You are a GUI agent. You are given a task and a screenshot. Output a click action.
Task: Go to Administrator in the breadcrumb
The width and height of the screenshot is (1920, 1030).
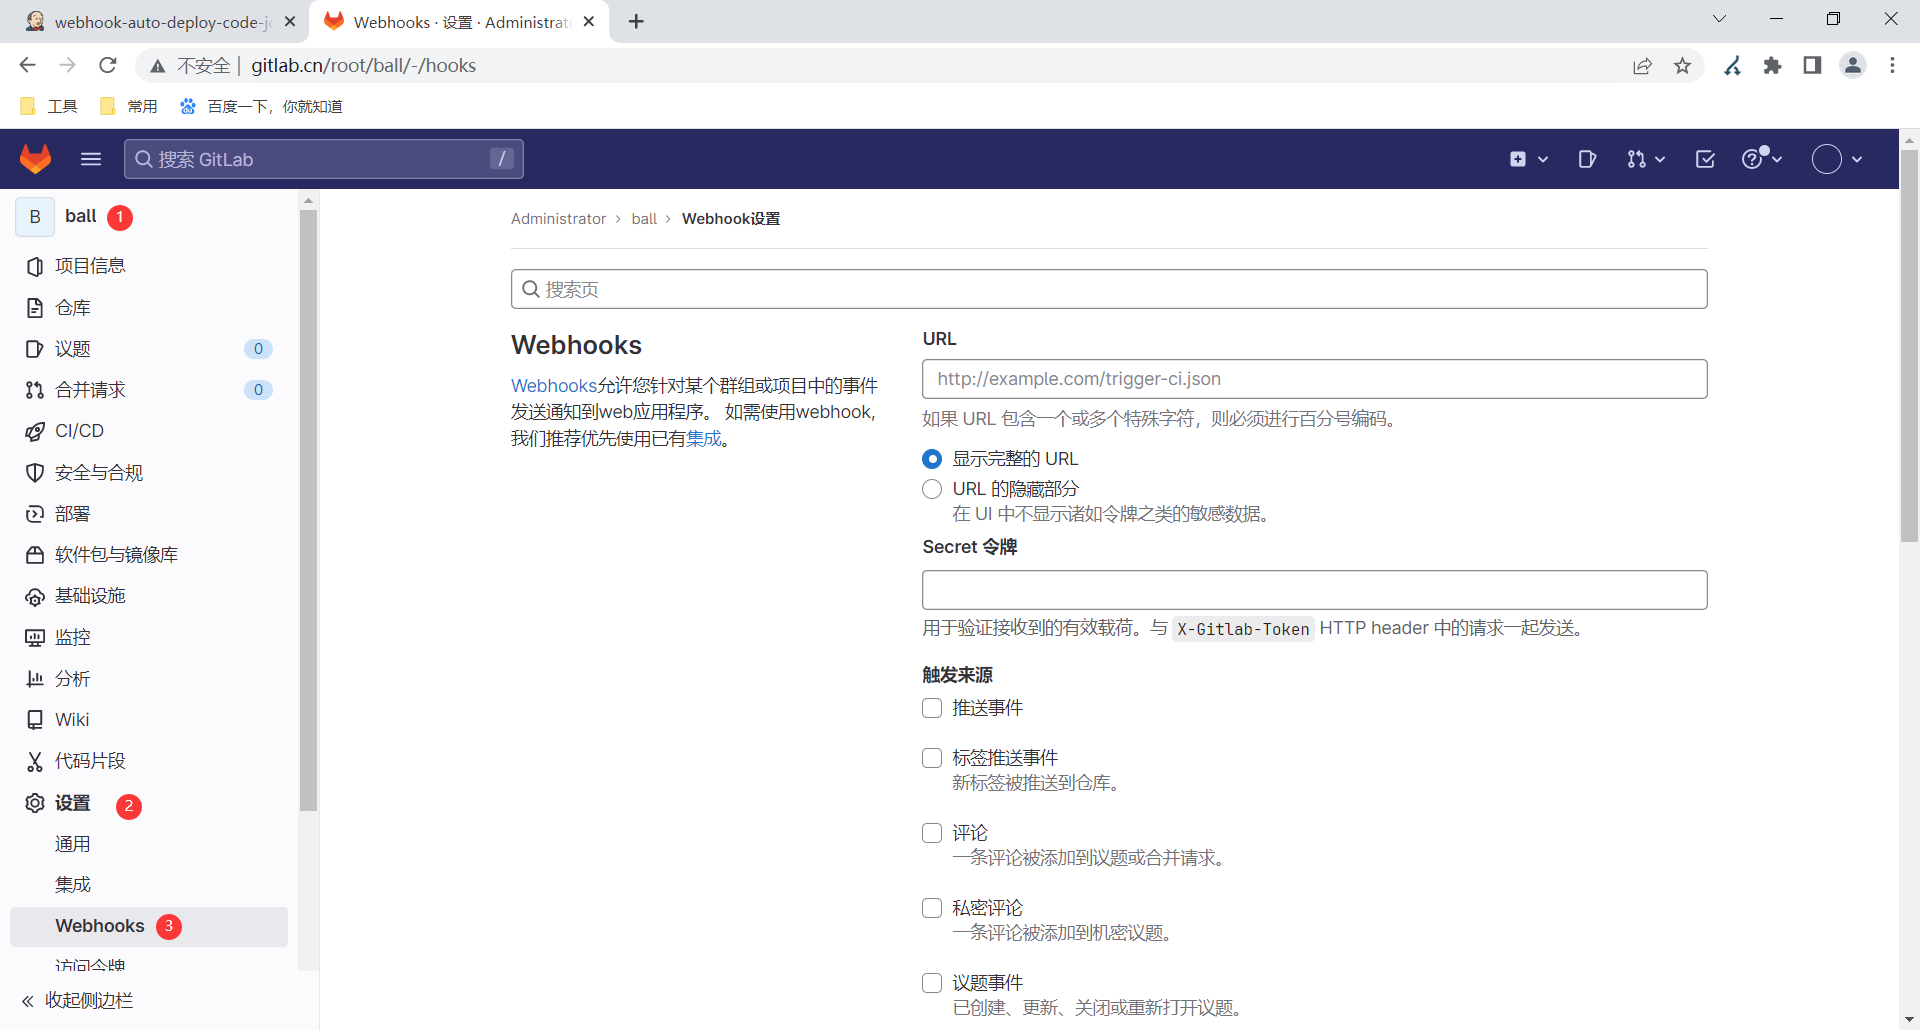coord(558,219)
